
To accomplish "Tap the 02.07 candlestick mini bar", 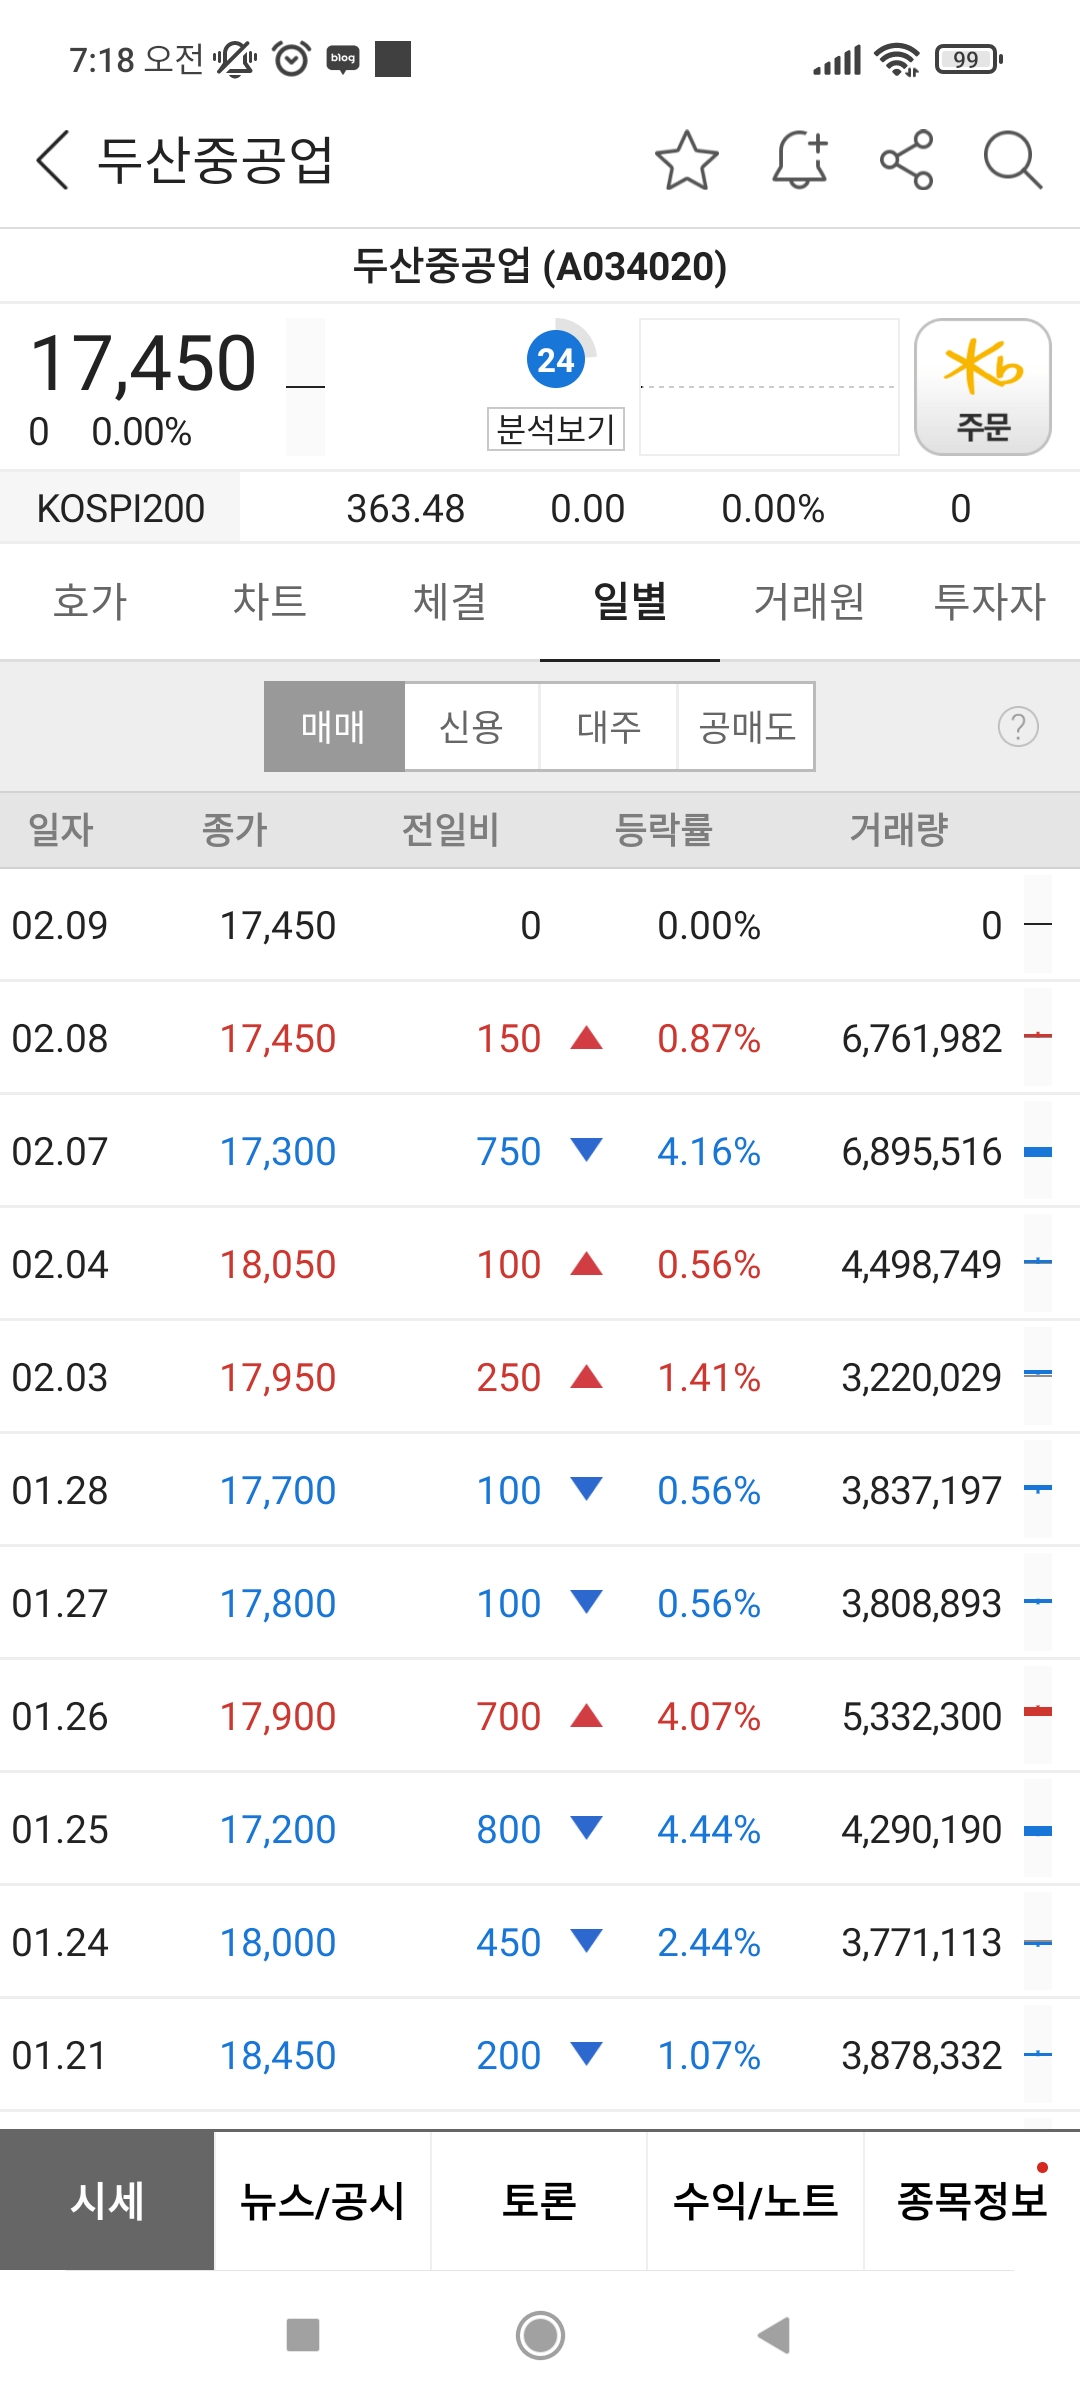I will pyautogui.click(x=1038, y=1152).
